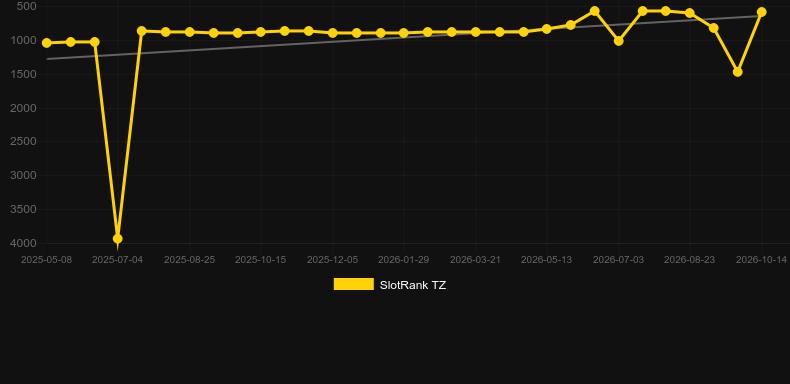Toggle the SlotRank TZ legend yellow swatch

(354, 284)
